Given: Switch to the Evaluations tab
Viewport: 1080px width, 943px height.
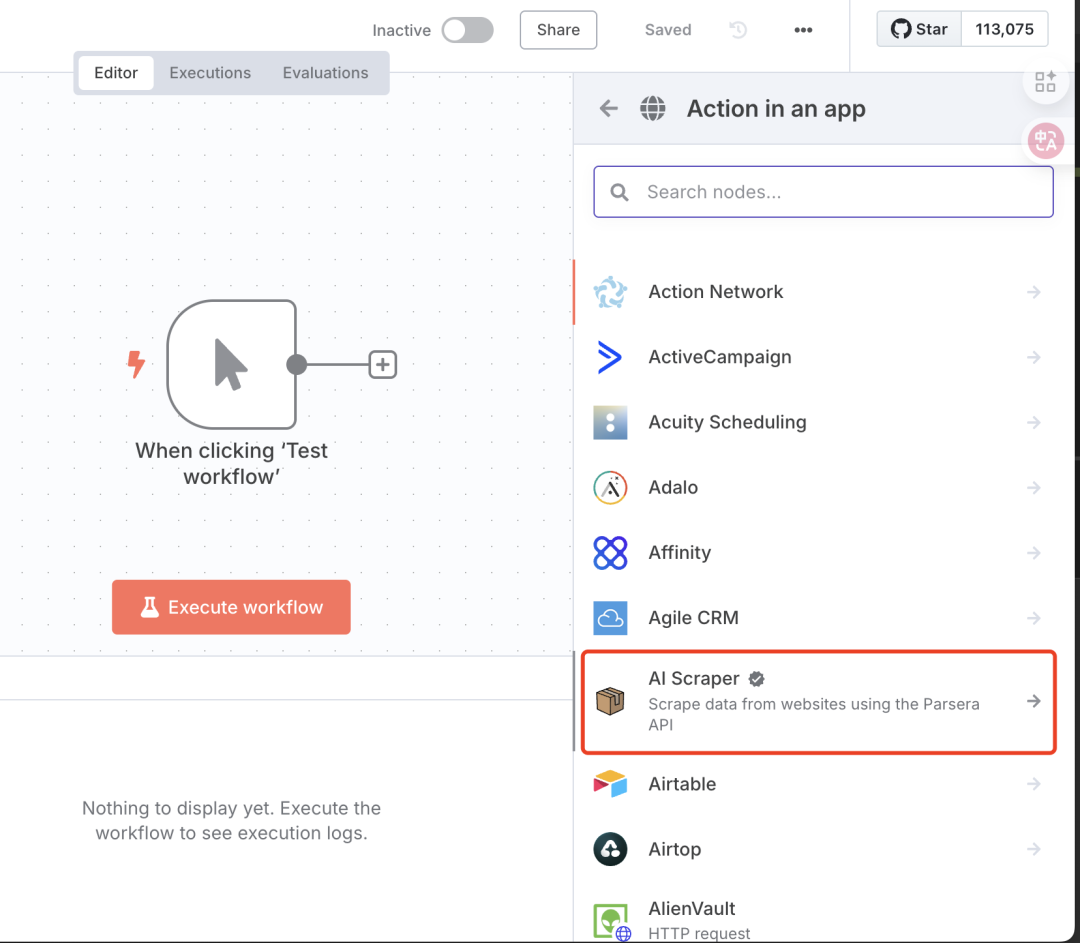Looking at the screenshot, I should (x=325, y=72).
